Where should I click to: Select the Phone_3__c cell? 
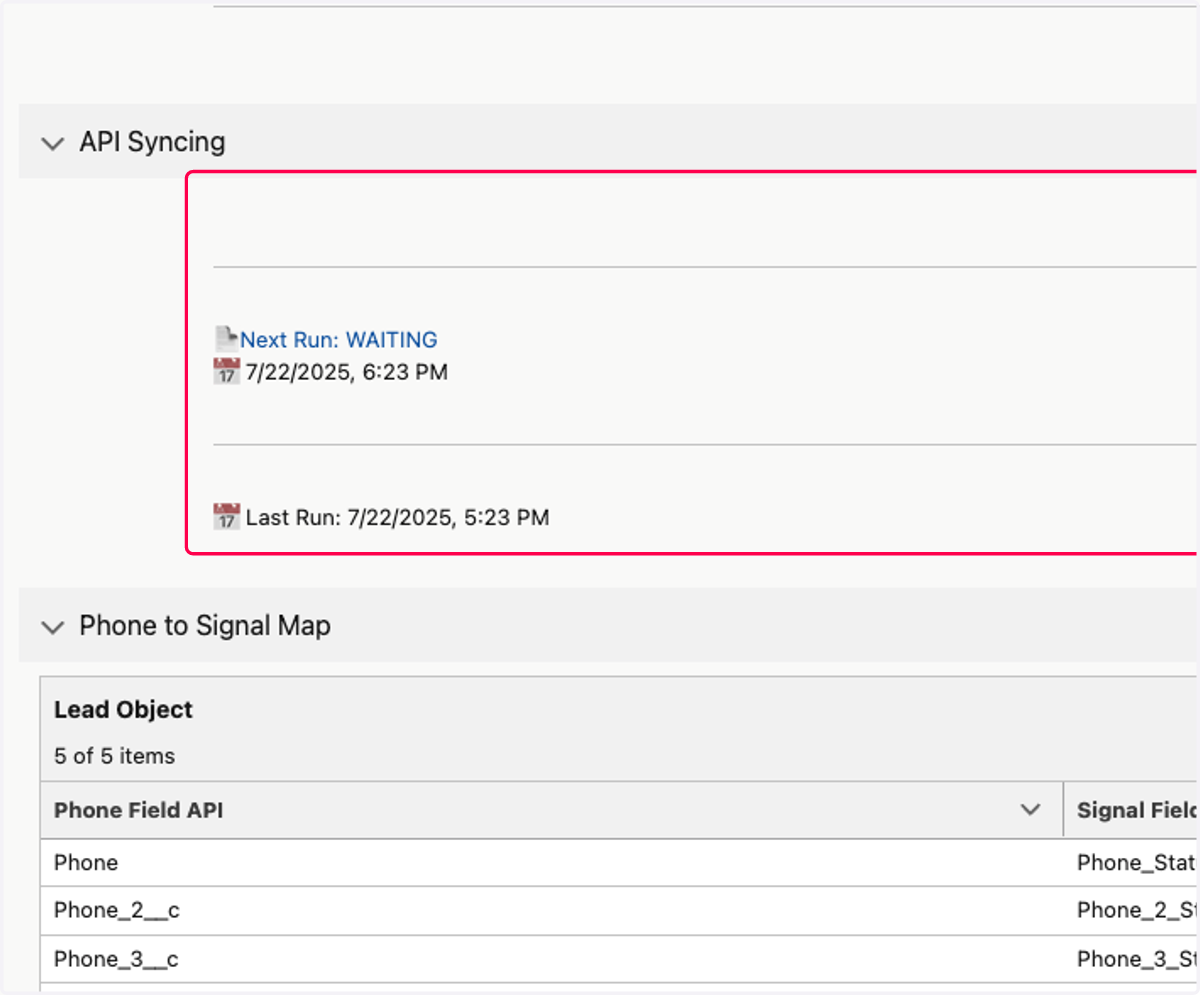click(552, 959)
